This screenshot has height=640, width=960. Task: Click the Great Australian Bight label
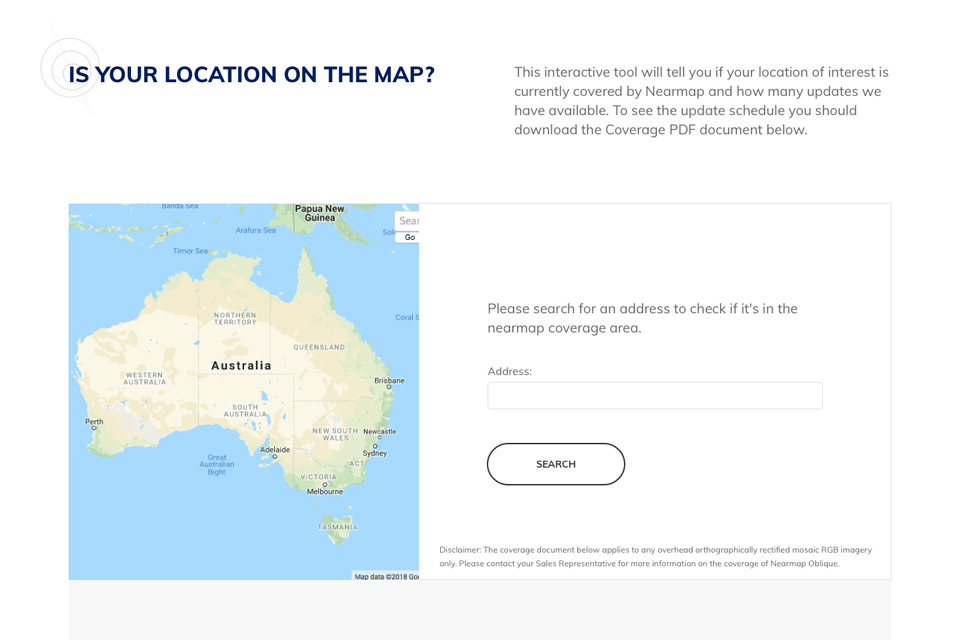[x=217, y=465]
